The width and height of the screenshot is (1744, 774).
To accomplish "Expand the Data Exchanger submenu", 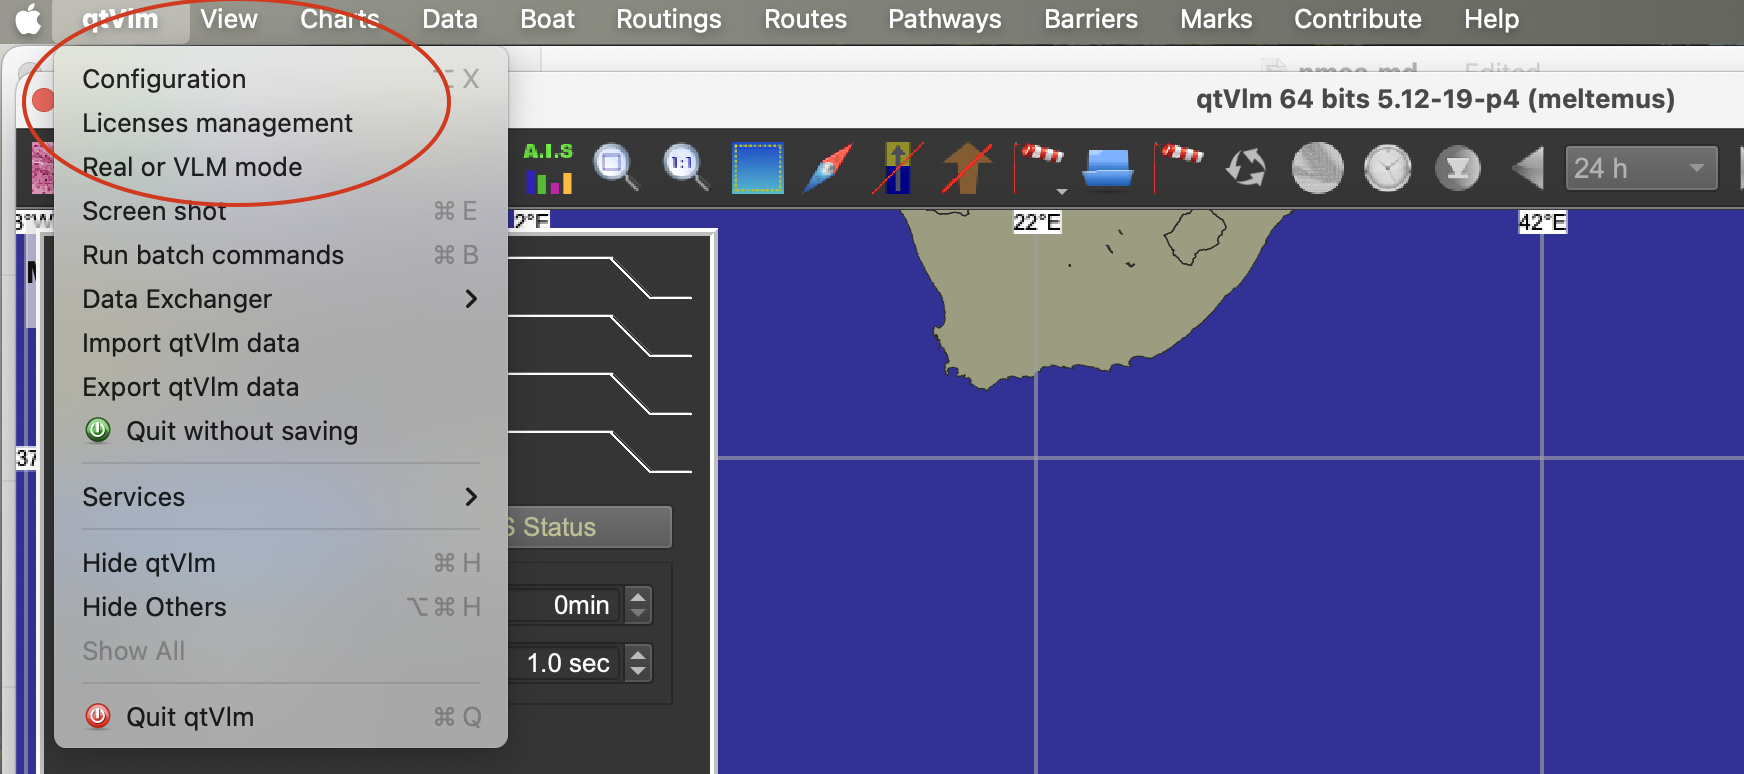I will [x=281, y=299].
